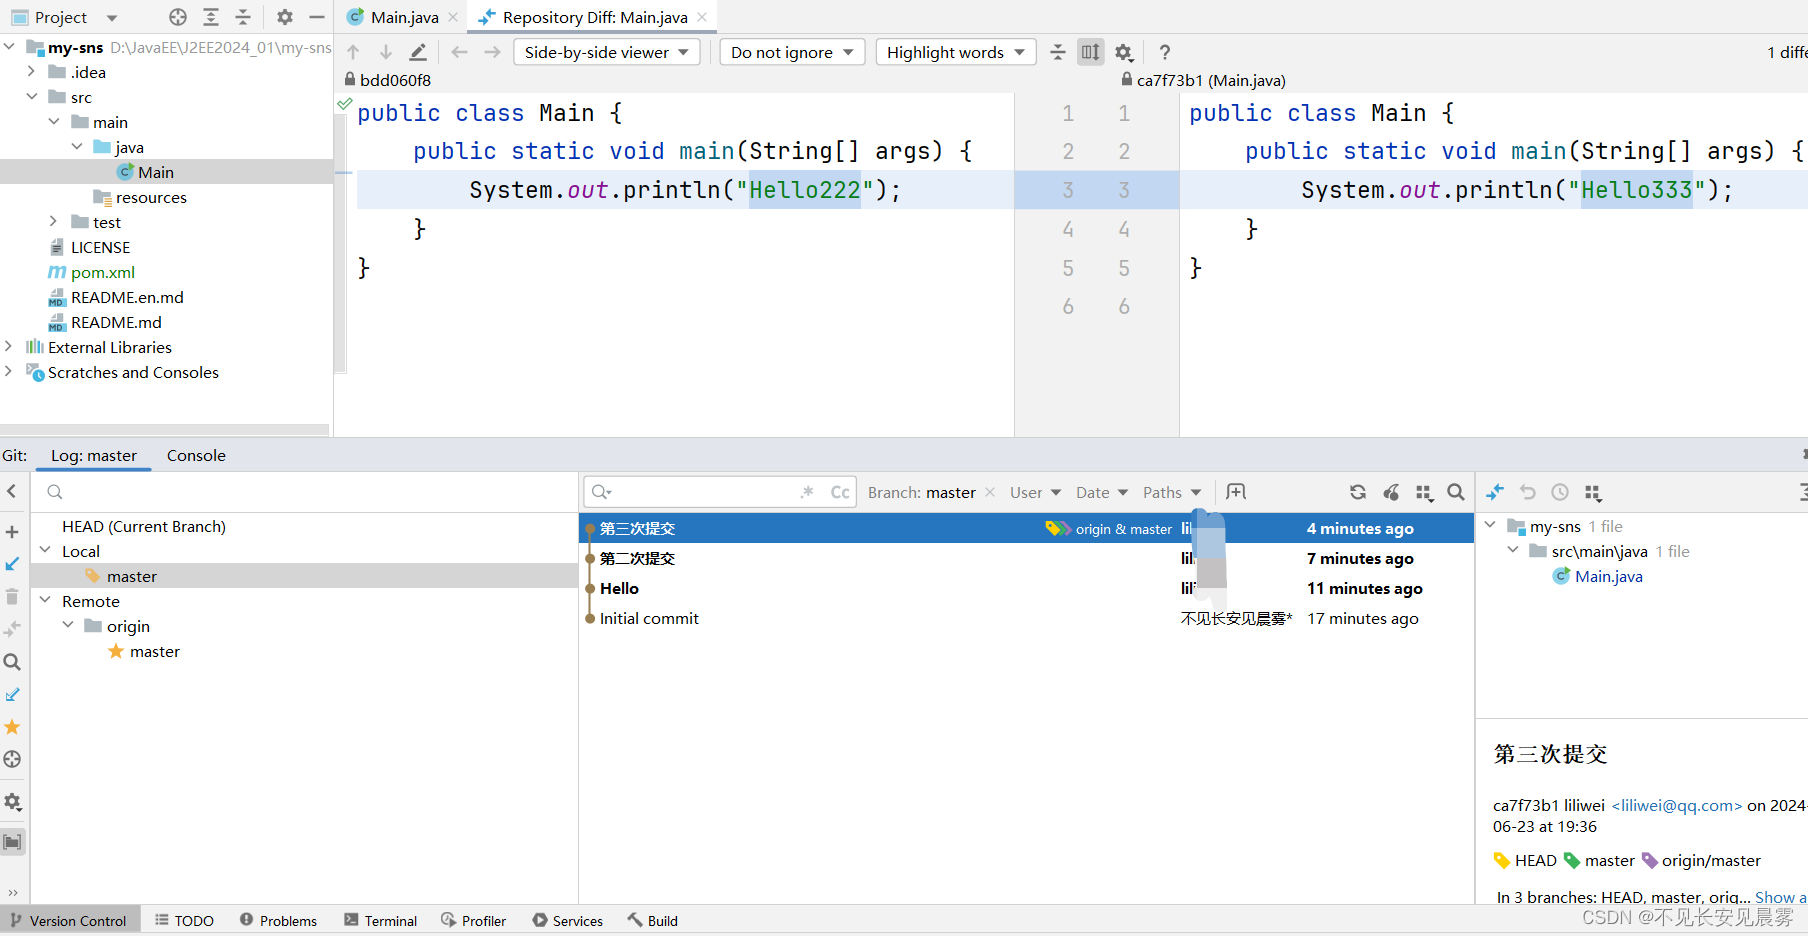Open Problems tool window
Screen dimensions: 1808x936
pyautogui.click(x=278, y=920)
